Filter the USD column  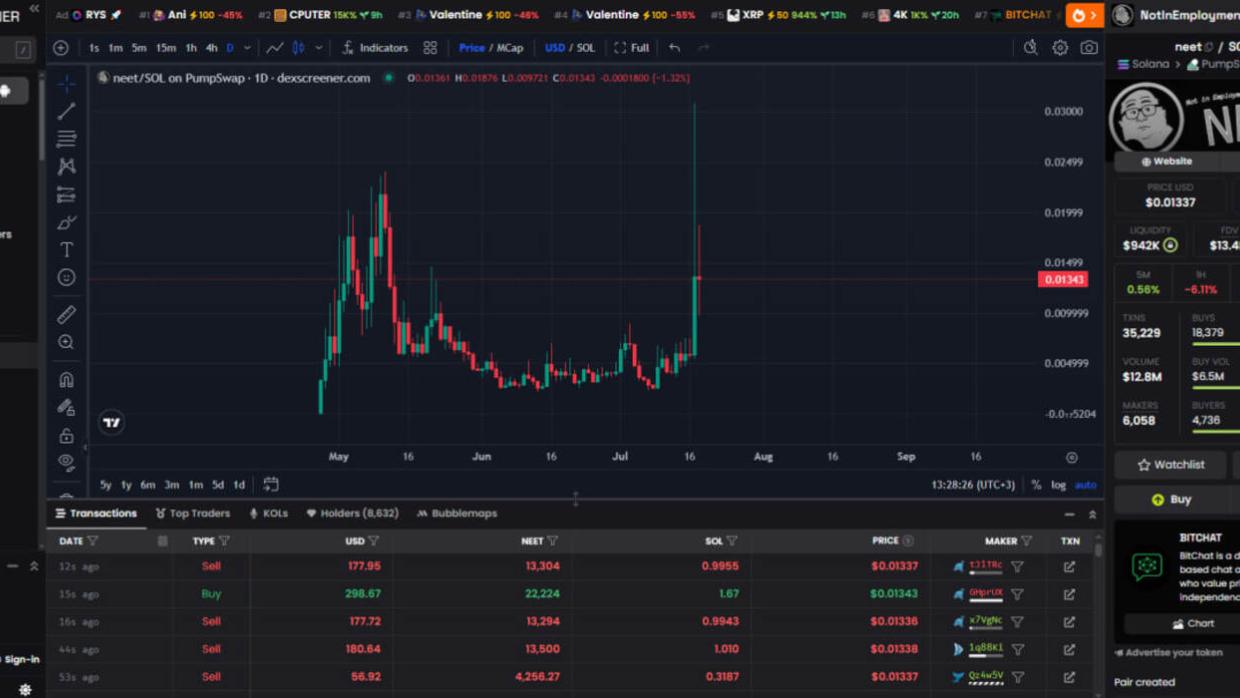pos(374,541)
